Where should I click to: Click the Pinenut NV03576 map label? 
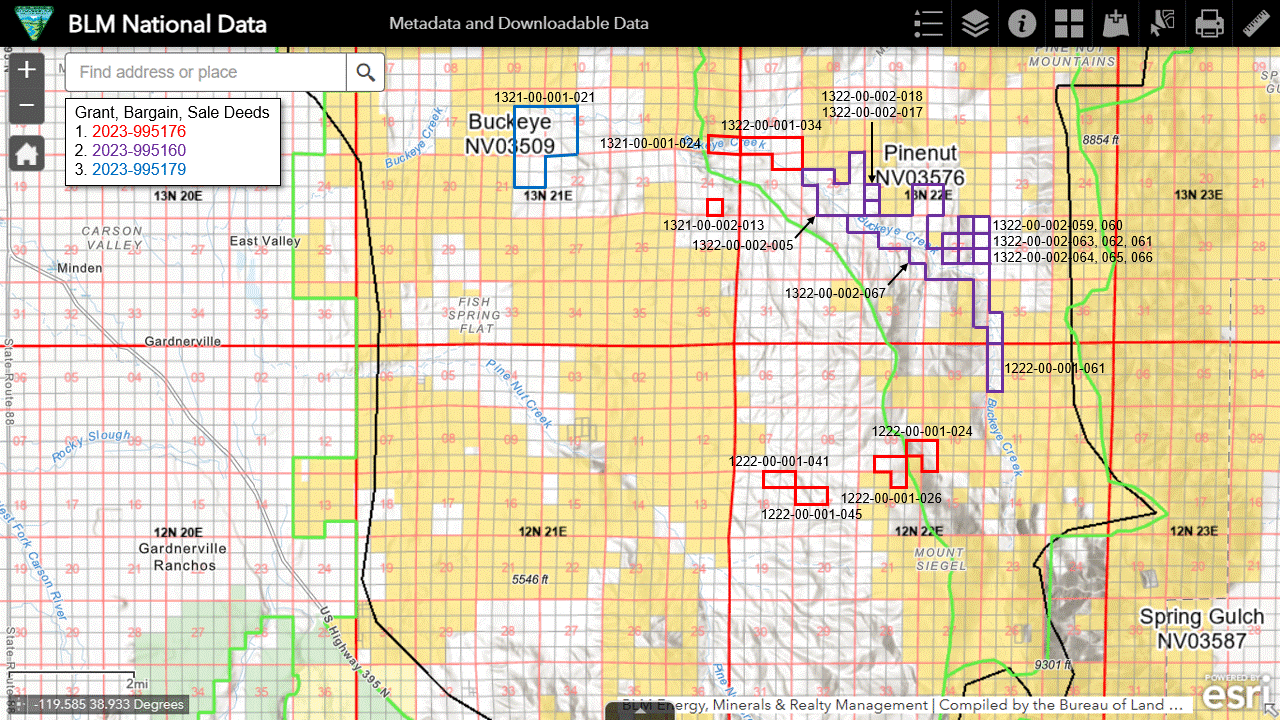point(921,166)
